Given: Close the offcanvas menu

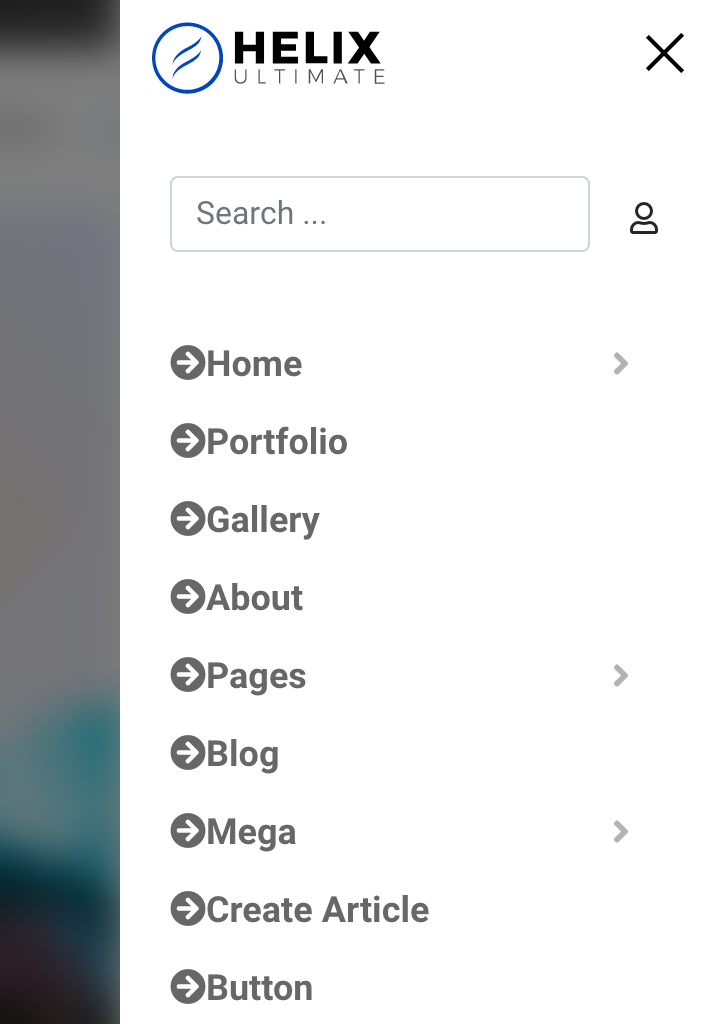Looking at the screenshot, I should [664, 54].
